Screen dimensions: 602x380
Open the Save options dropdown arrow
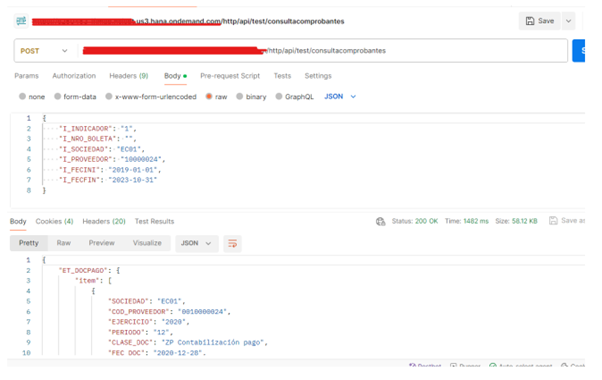pos(569,21)
